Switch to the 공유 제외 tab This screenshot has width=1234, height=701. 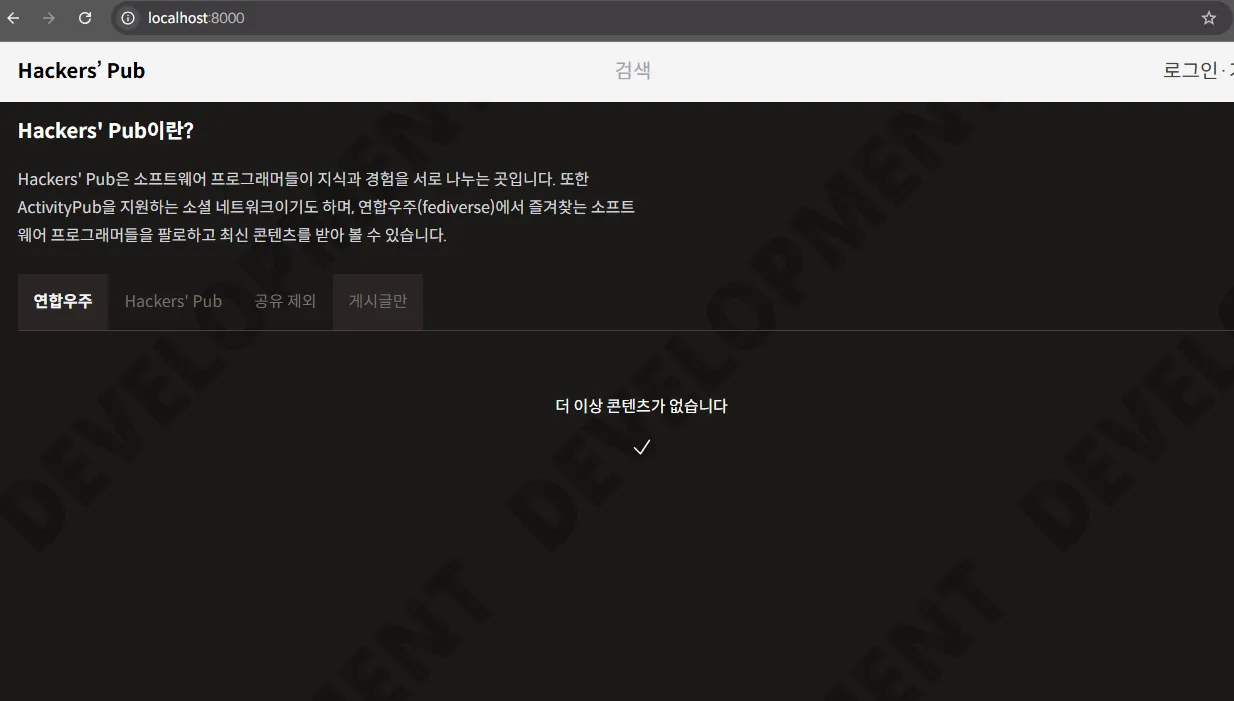[285, 301]
